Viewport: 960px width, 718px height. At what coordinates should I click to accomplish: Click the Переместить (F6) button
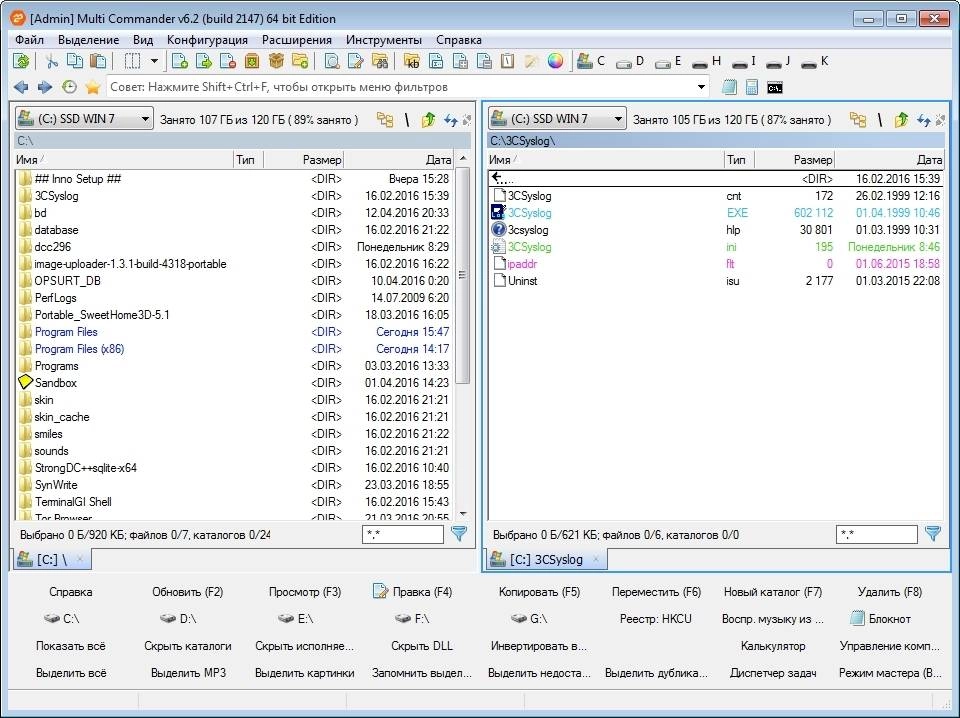pos(656,592)
